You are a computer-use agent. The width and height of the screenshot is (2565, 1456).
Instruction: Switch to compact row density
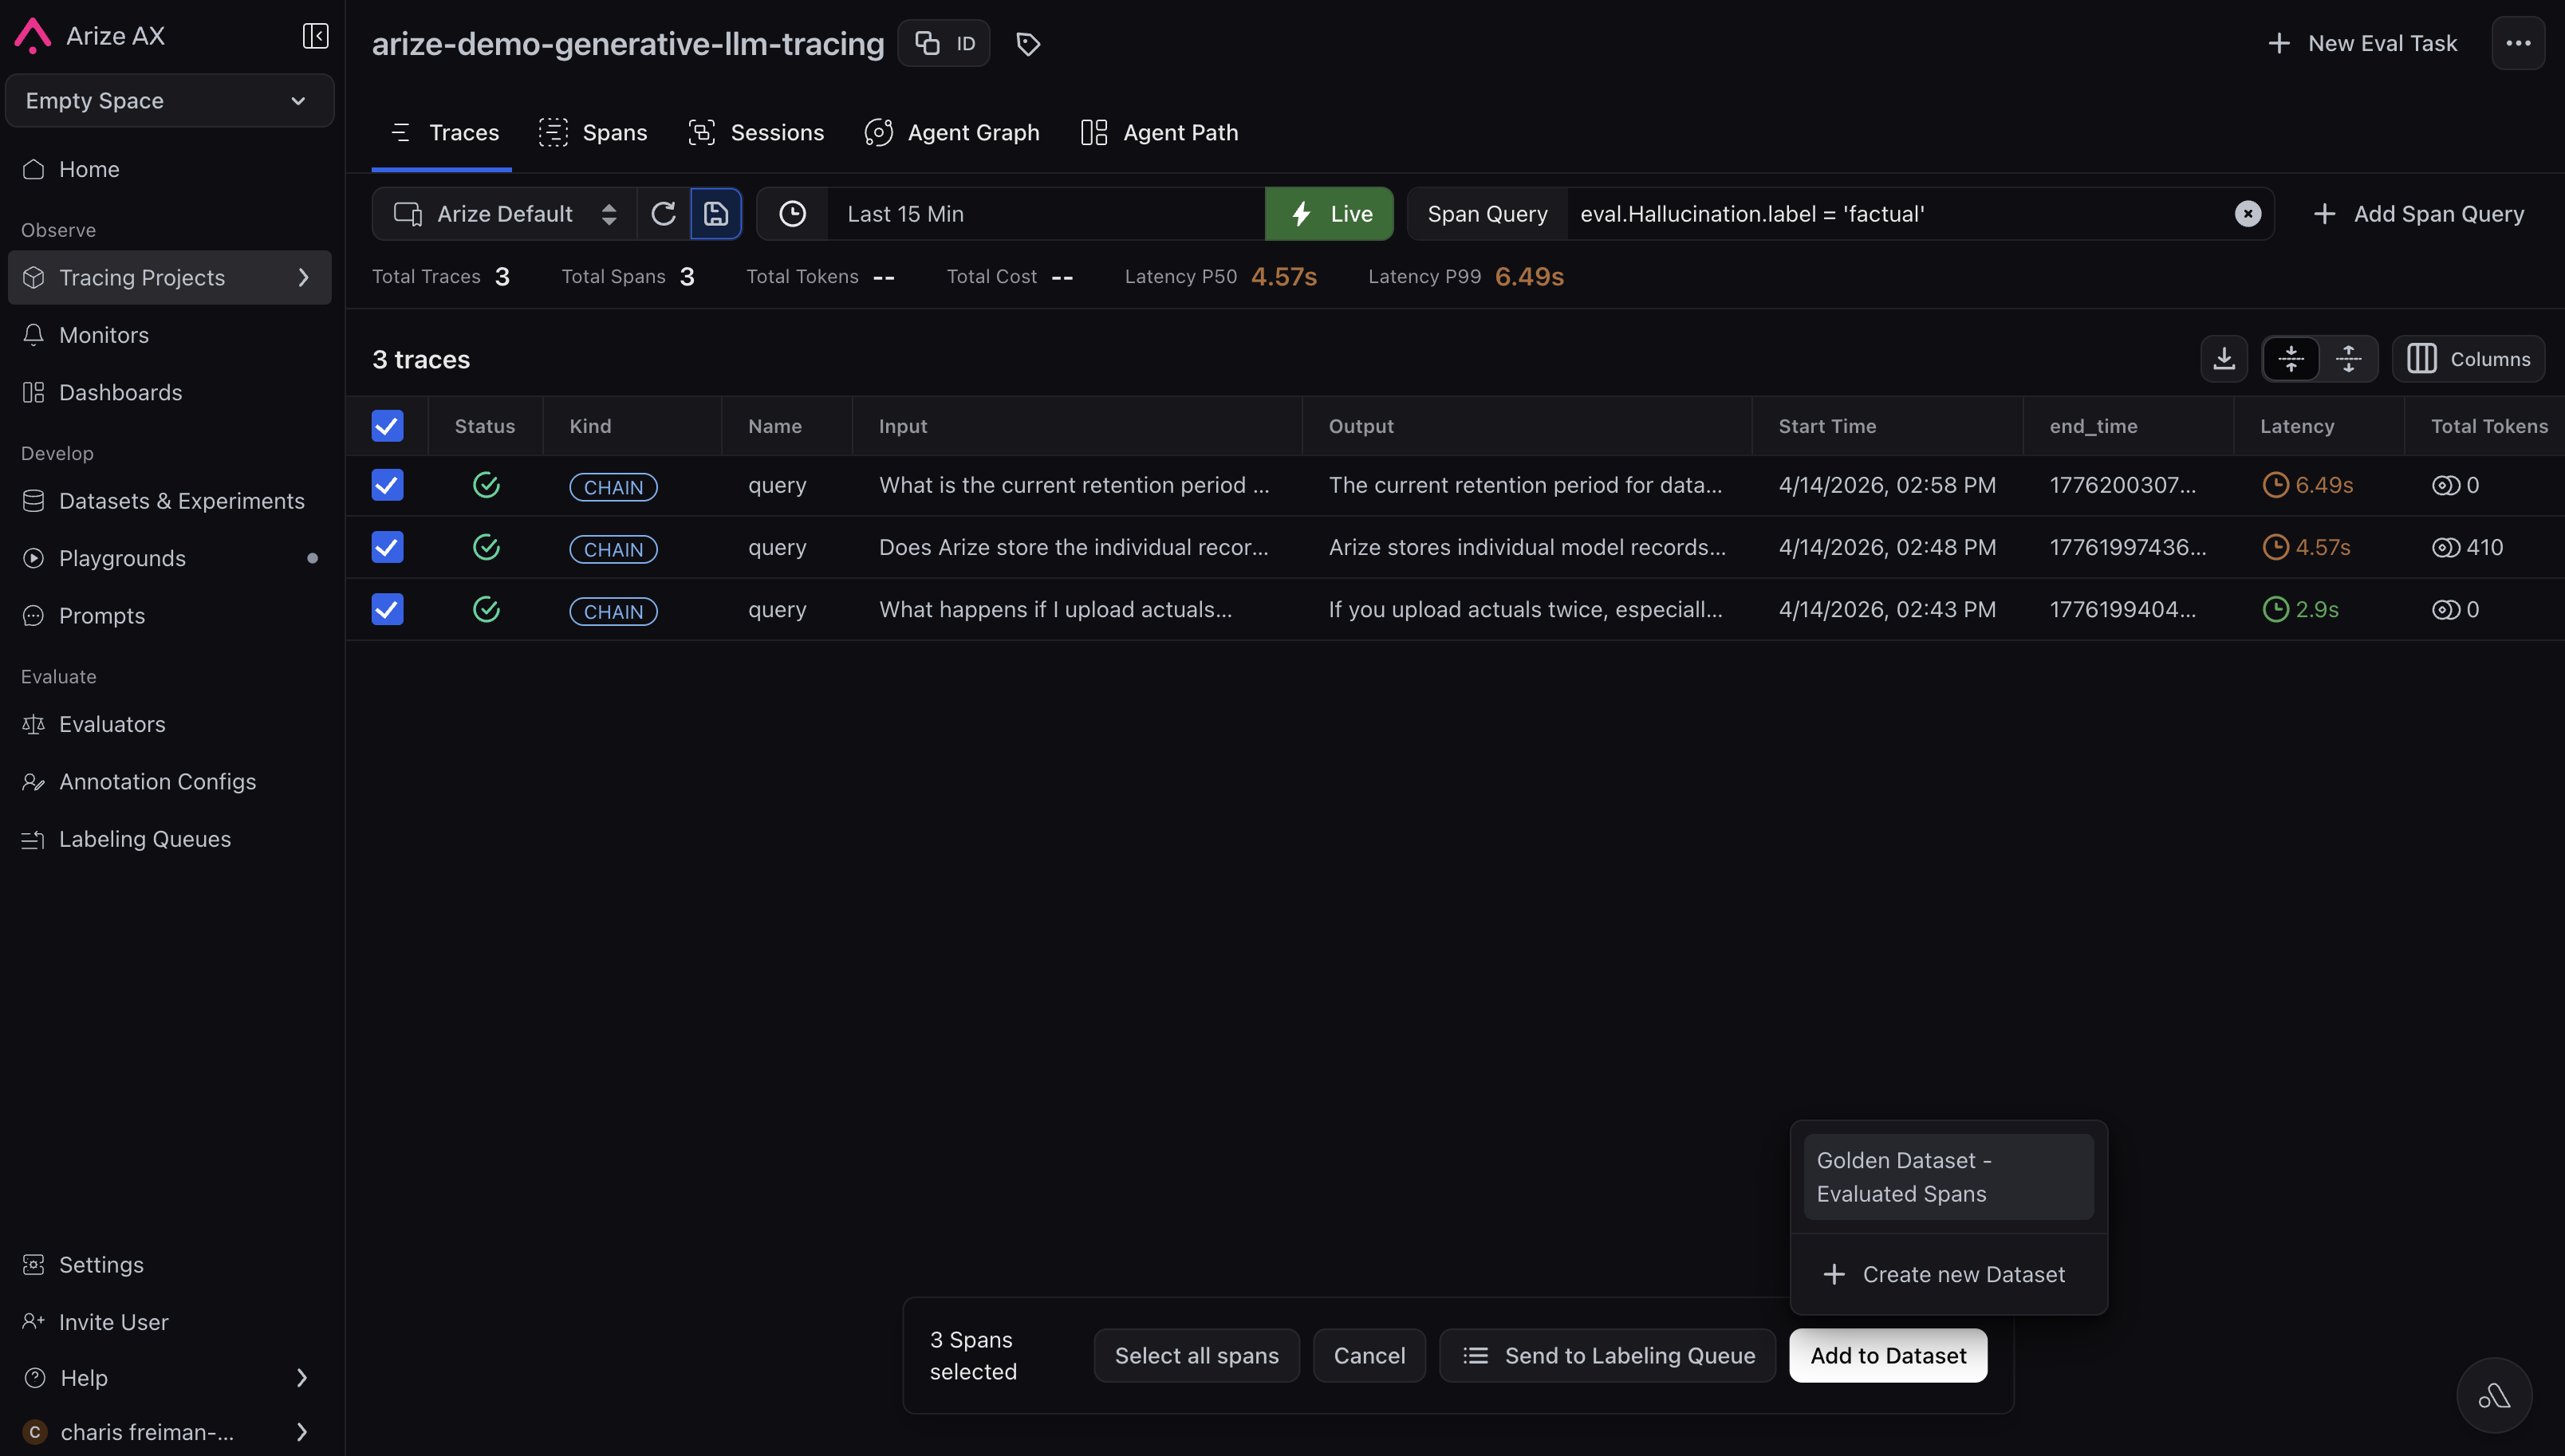click(2291, 359)
